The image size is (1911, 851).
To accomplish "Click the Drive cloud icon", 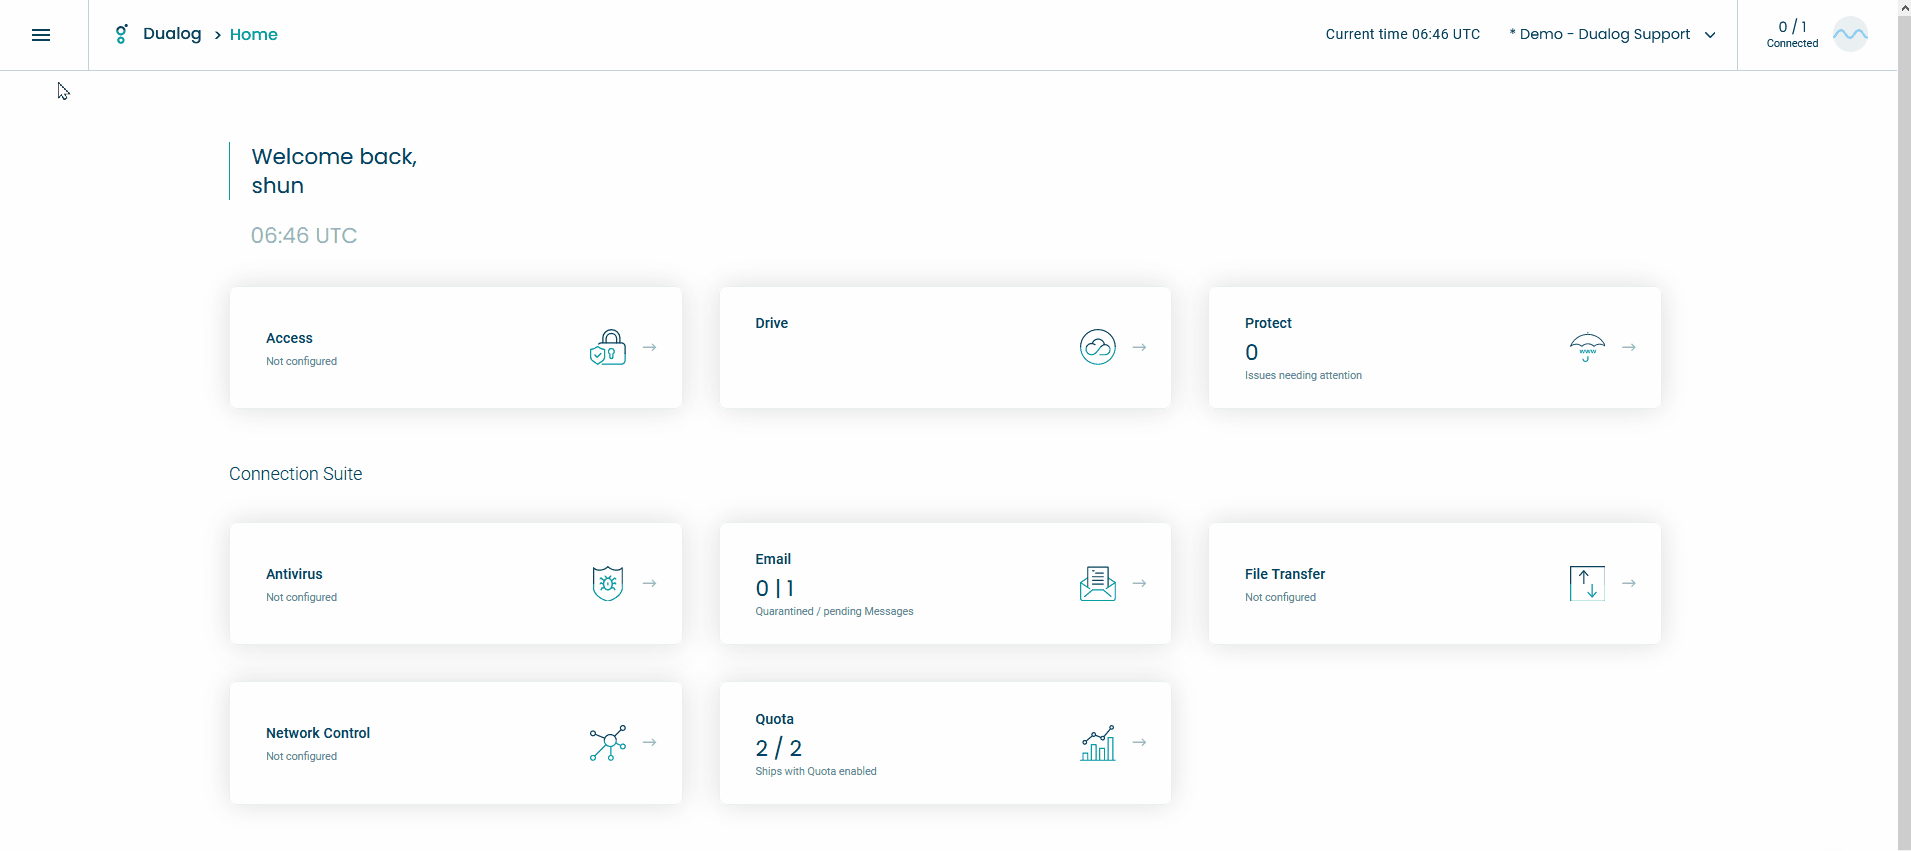I will tap(1098, 347).
